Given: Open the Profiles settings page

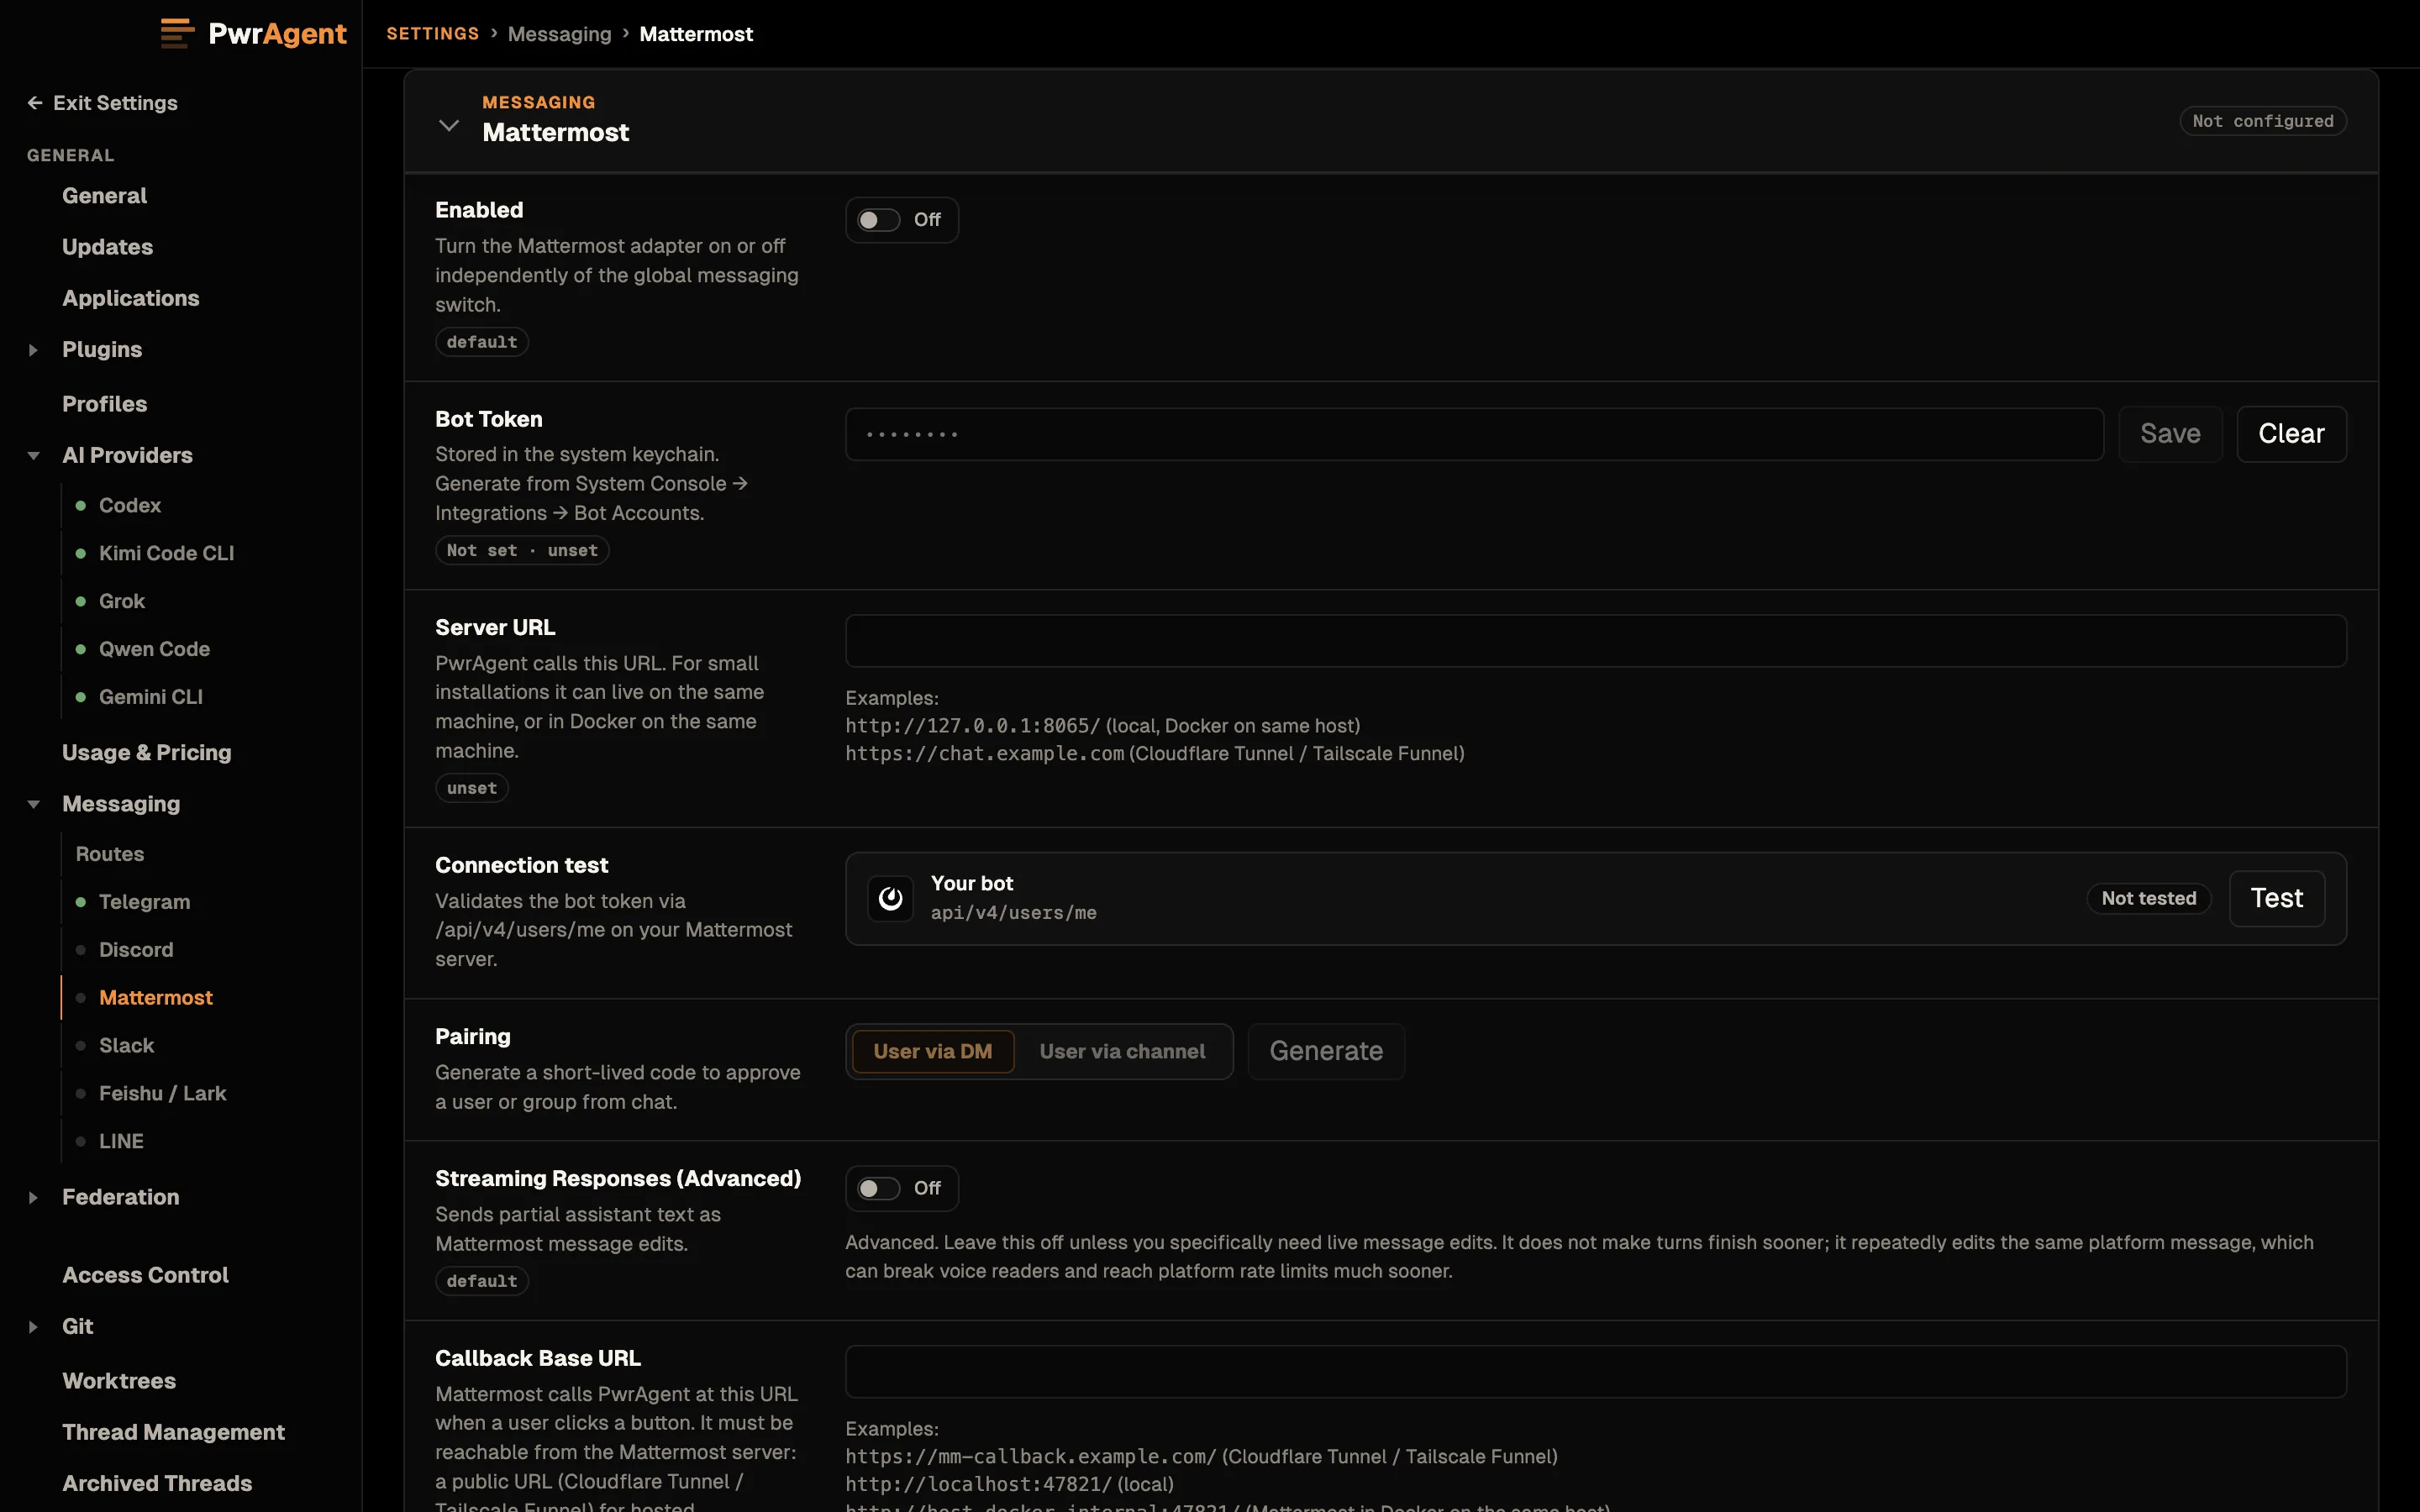Looking at the screenshot, I should [x=104, y=404].
